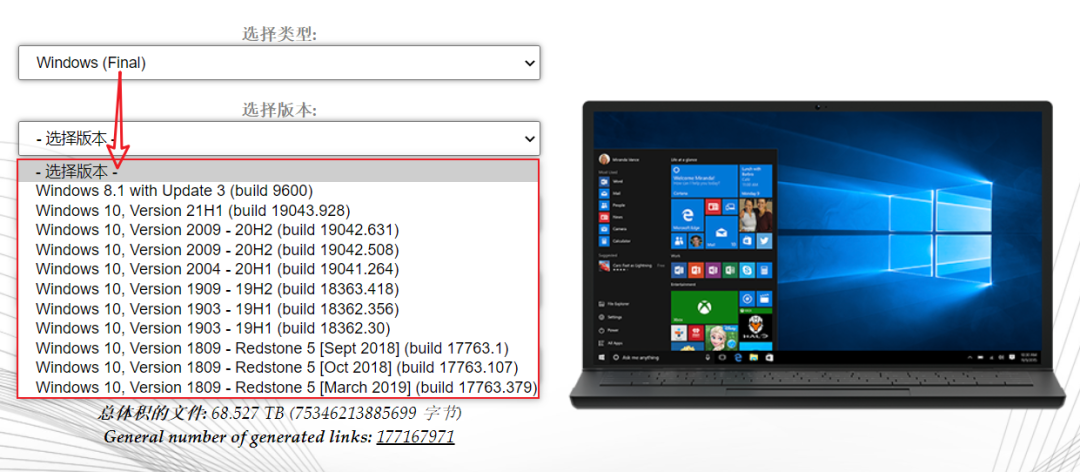This screenshot has width=1080, height=472.
Task: Open the generated links count 177167971 link
Action: tap(415, 437)
